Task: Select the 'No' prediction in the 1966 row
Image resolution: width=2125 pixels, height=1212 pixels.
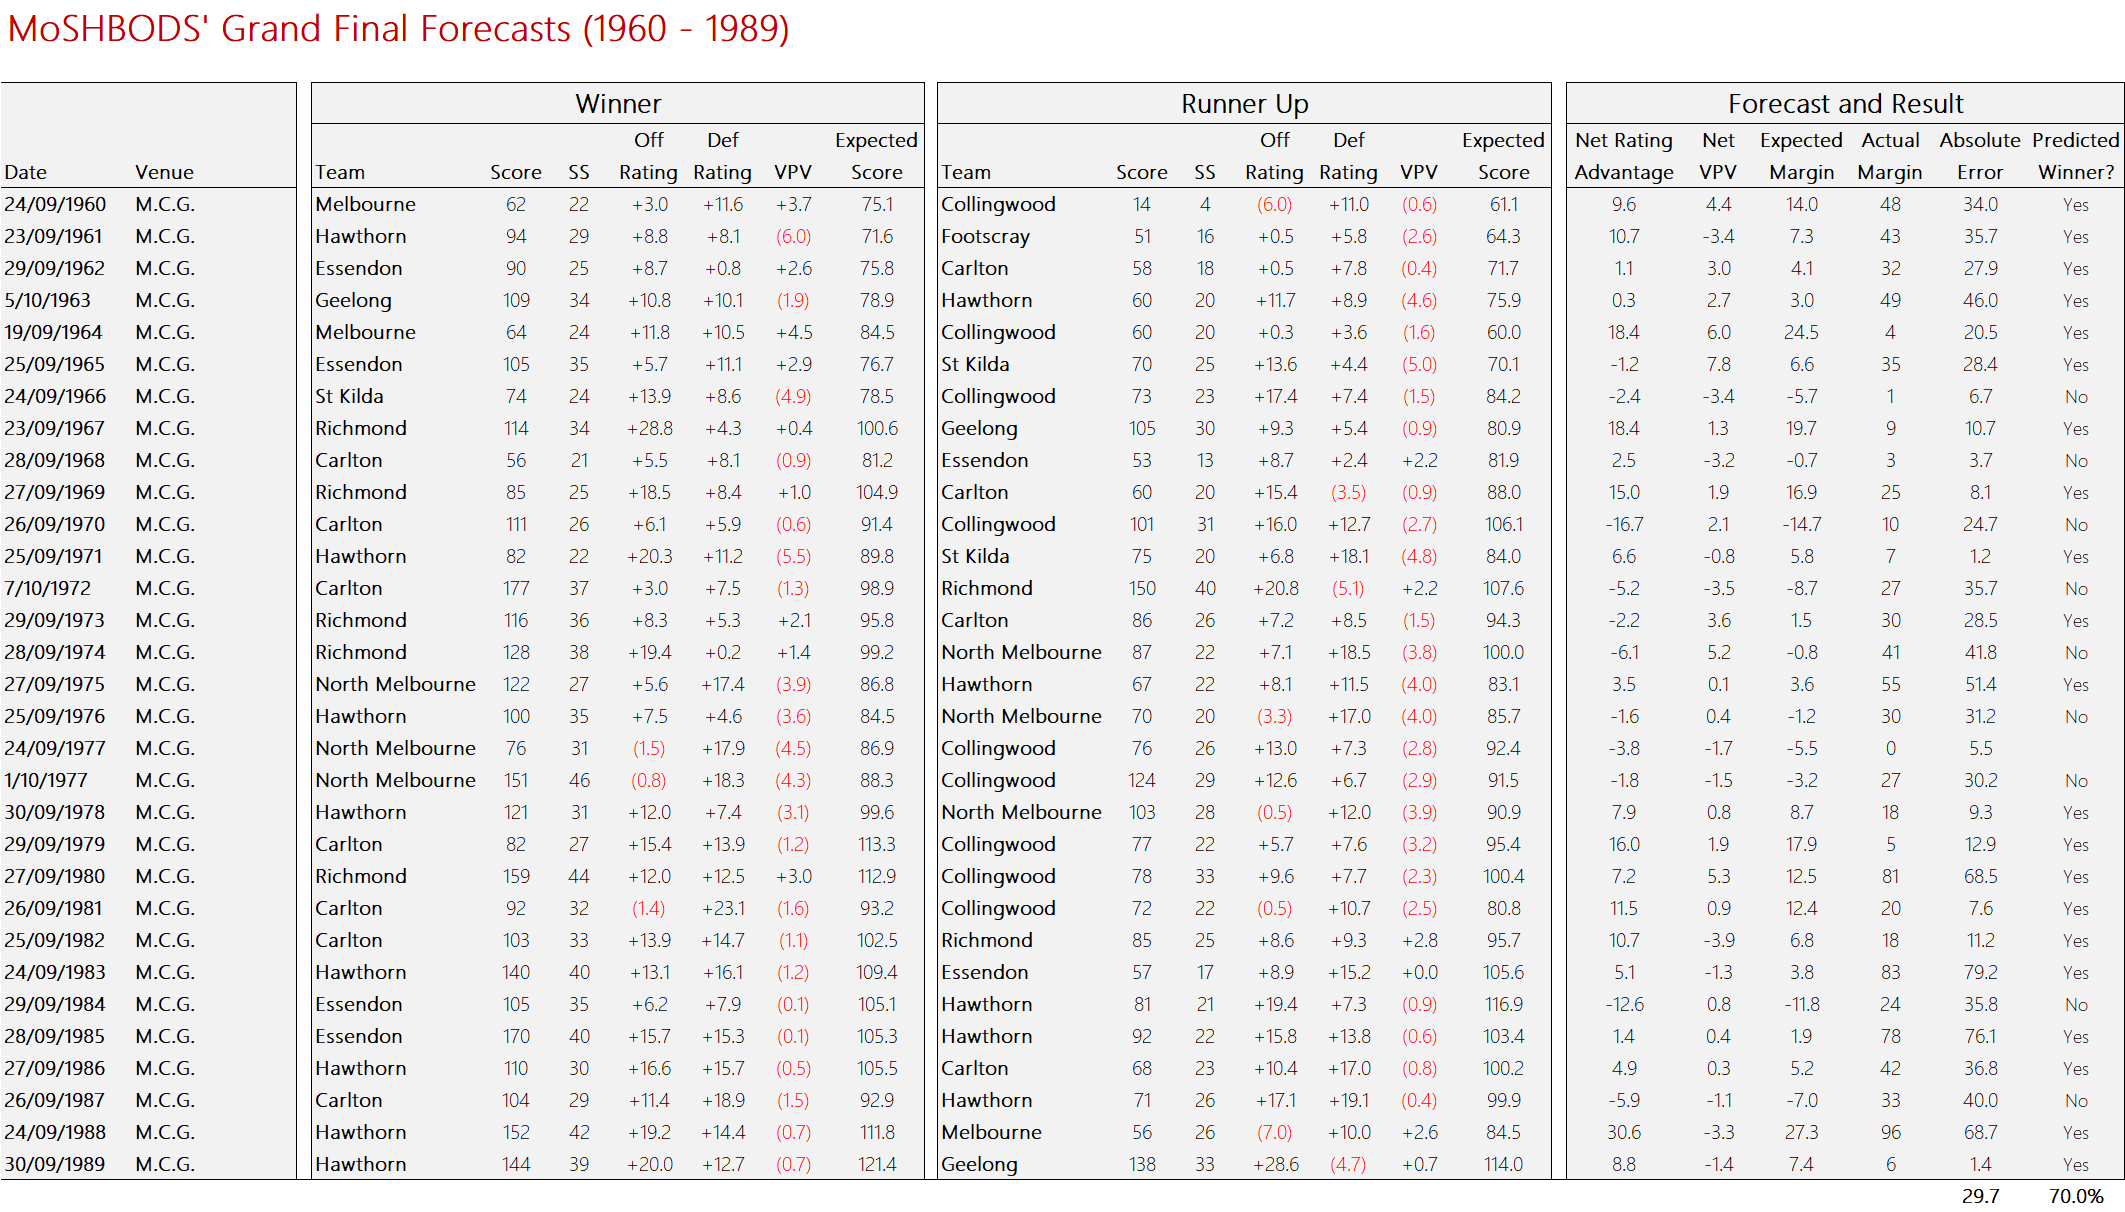Action: pos(2076,396)
